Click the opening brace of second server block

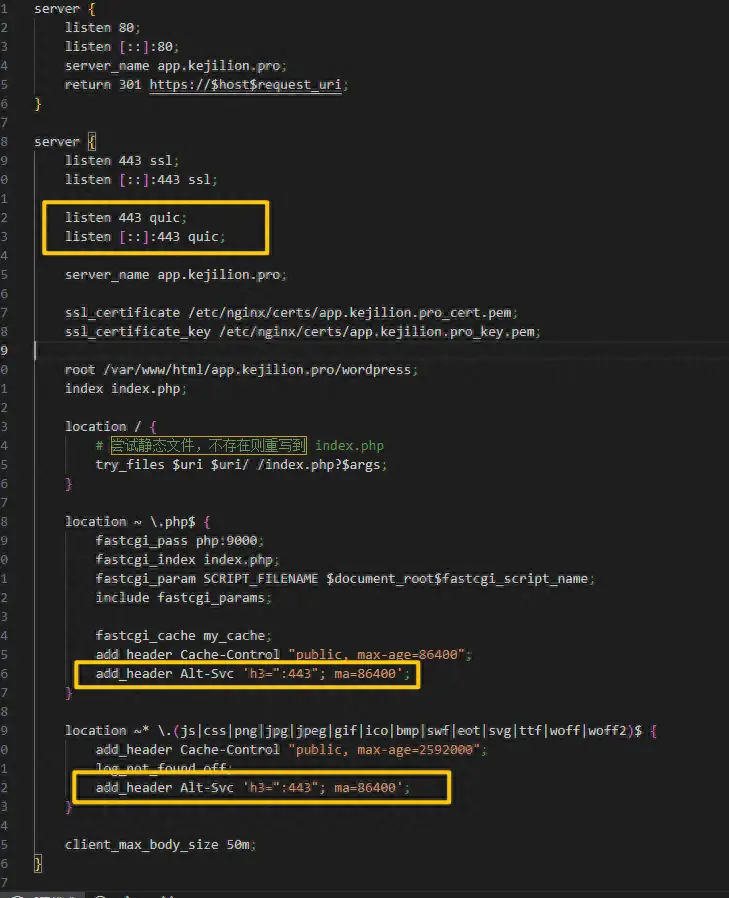coord(89,142)
